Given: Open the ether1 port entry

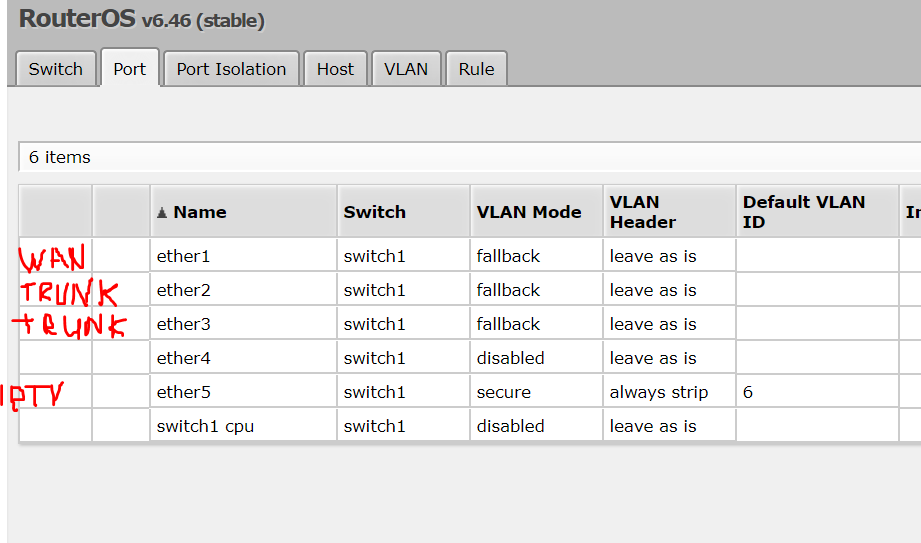Looking at the screenshot, I should (x=183, y=256).
